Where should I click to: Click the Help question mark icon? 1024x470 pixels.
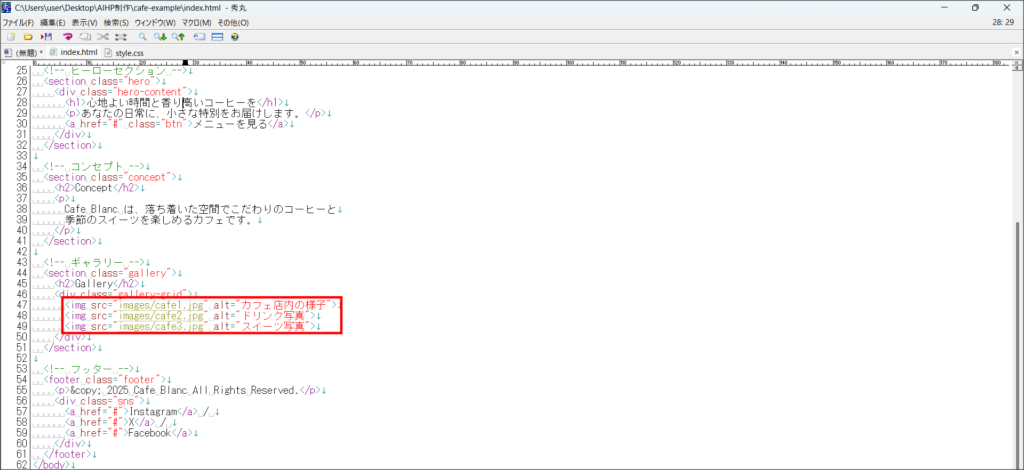234,36
